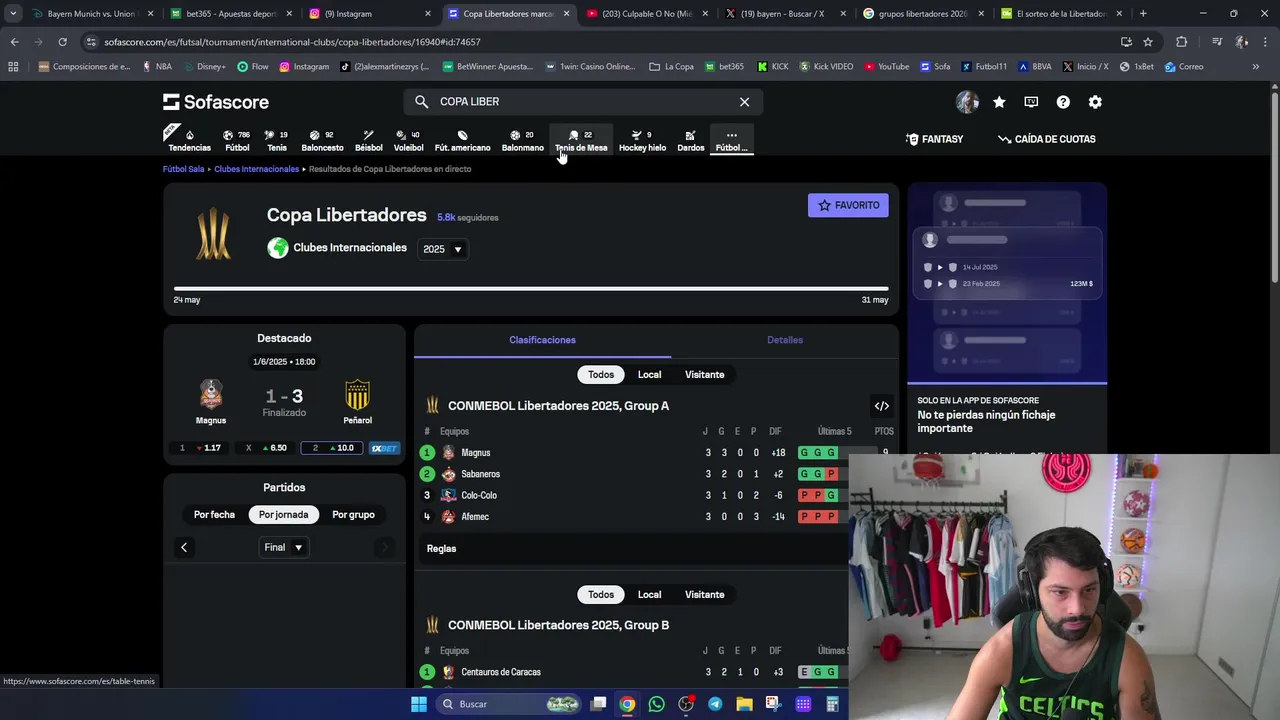Open the Tenis sport section
The image size is (1280, 720).
pos(277,140)
